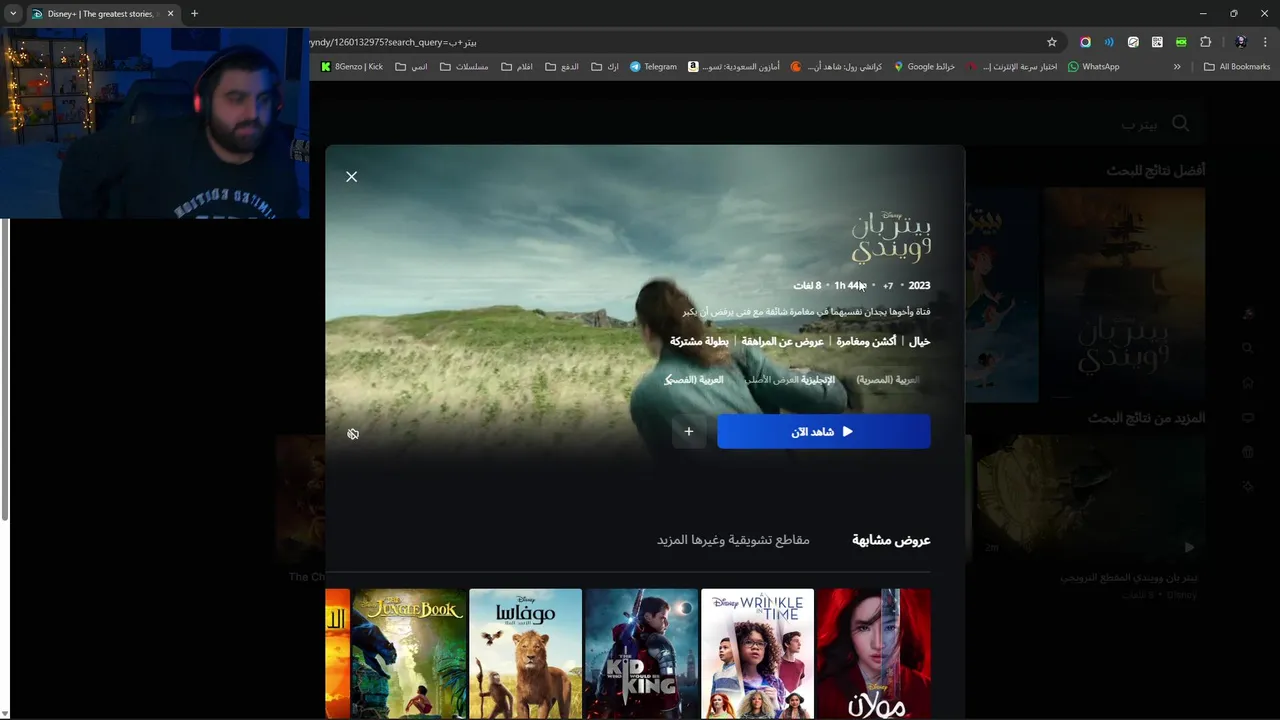Open the Chrome profile avatar
The height and width of the screenshot is (720, 1280).
1241,42
